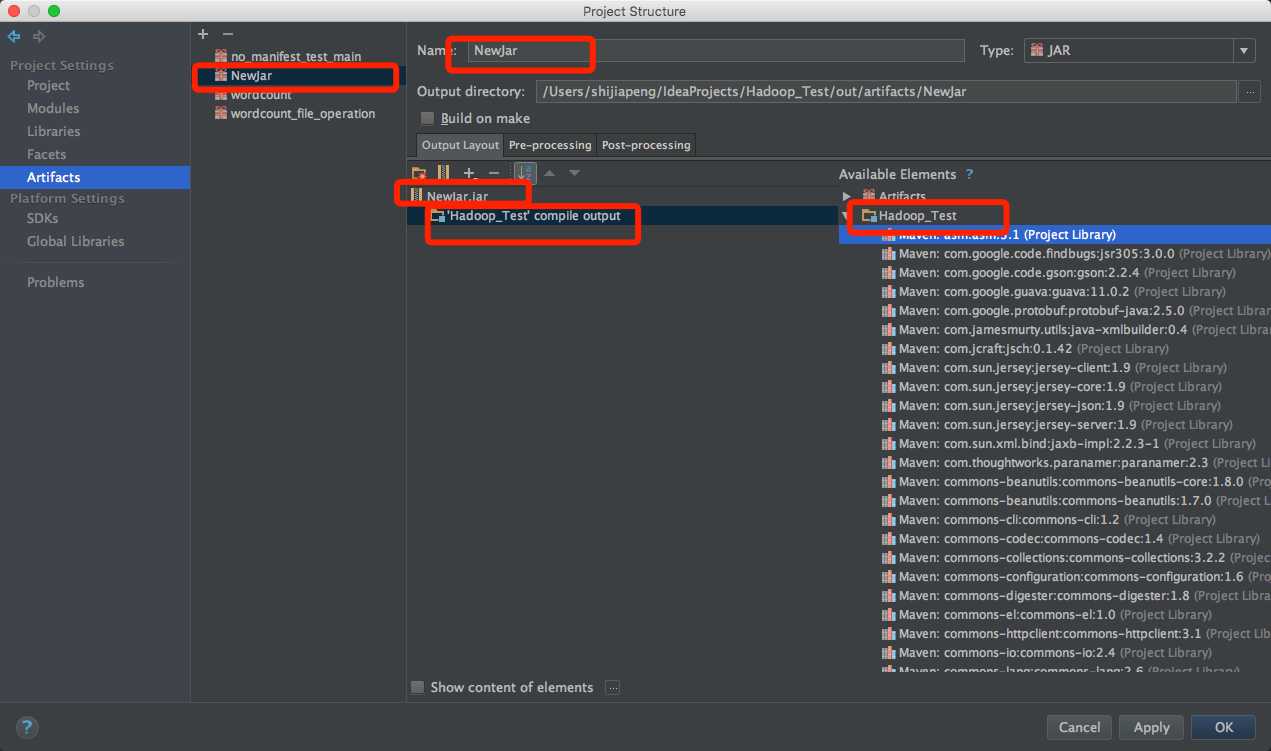Click remove minus in Output Layout toolbar
1271x751 pixels.
point(493,173)
